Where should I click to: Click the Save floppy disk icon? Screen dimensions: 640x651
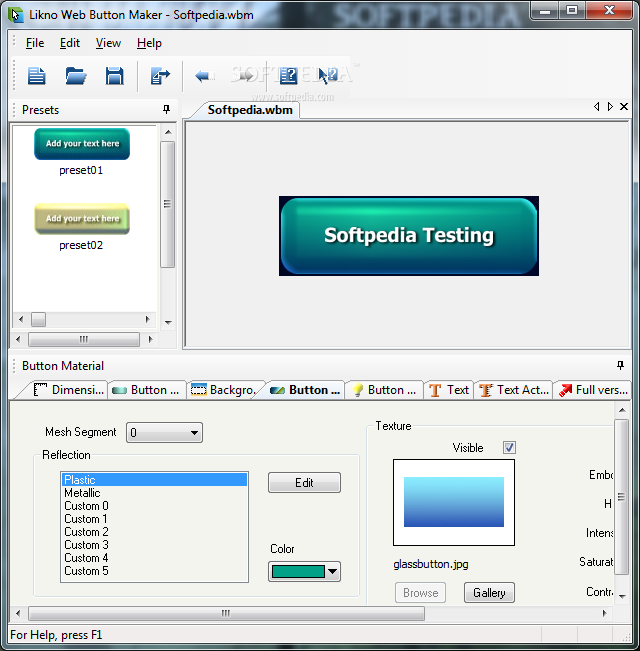coord(115,76)
